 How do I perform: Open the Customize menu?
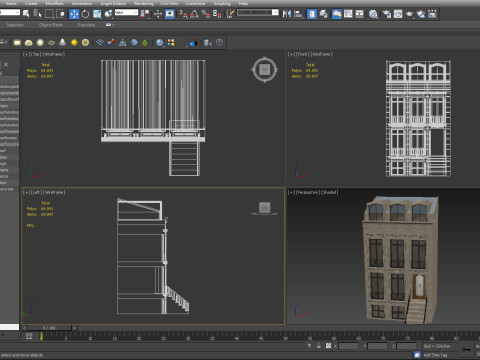(195, 3)
